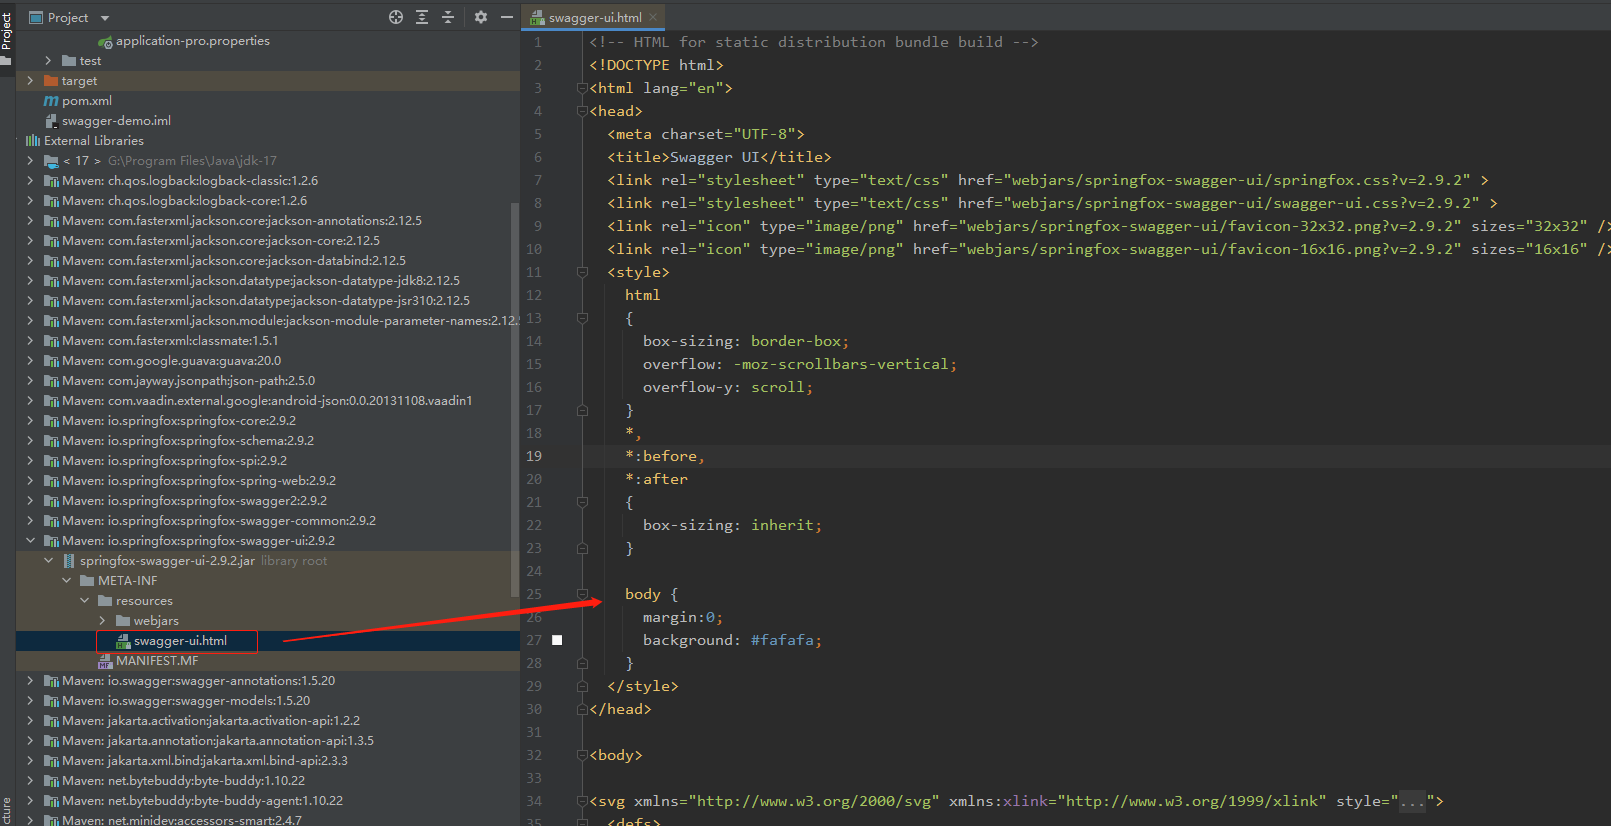Click the Collapse All icon in Project toolbar
Viewport: 1611px width, 826px height.
pos(448,17)
